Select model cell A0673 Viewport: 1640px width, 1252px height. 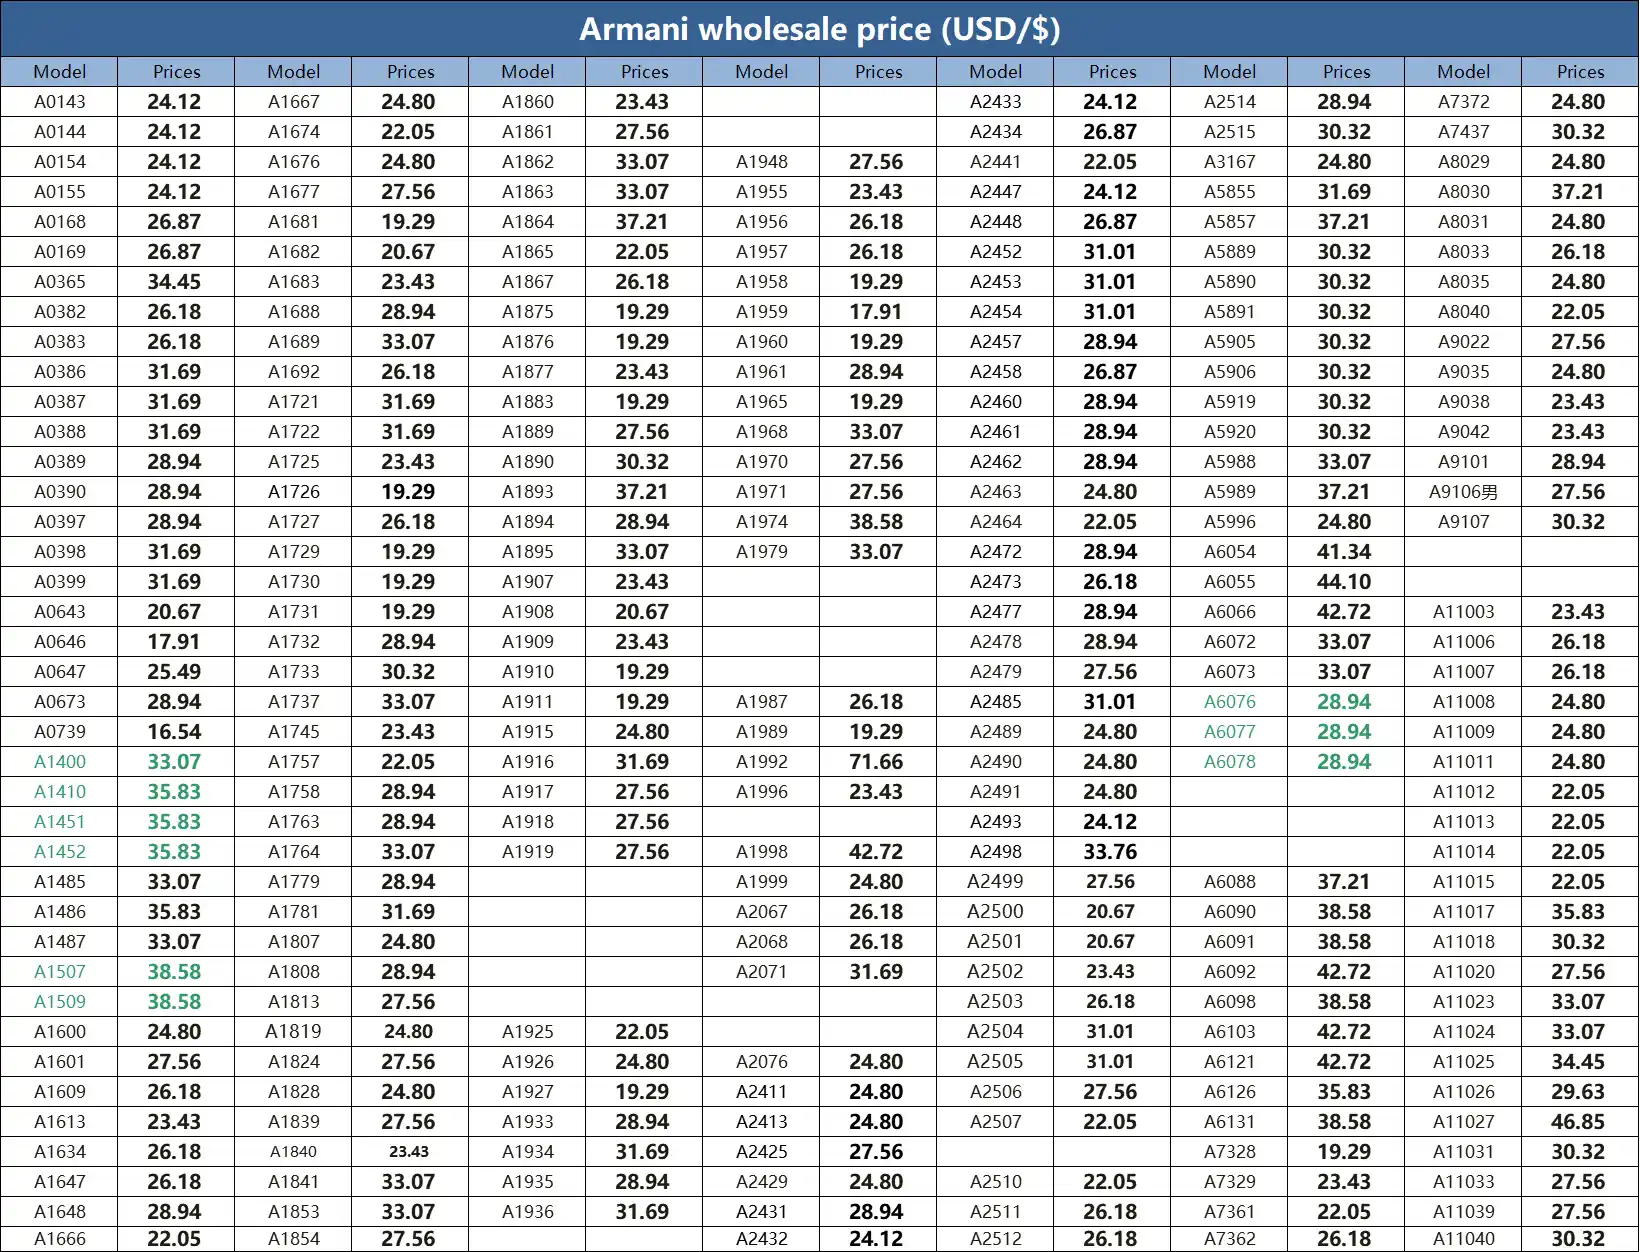[60, 702]
